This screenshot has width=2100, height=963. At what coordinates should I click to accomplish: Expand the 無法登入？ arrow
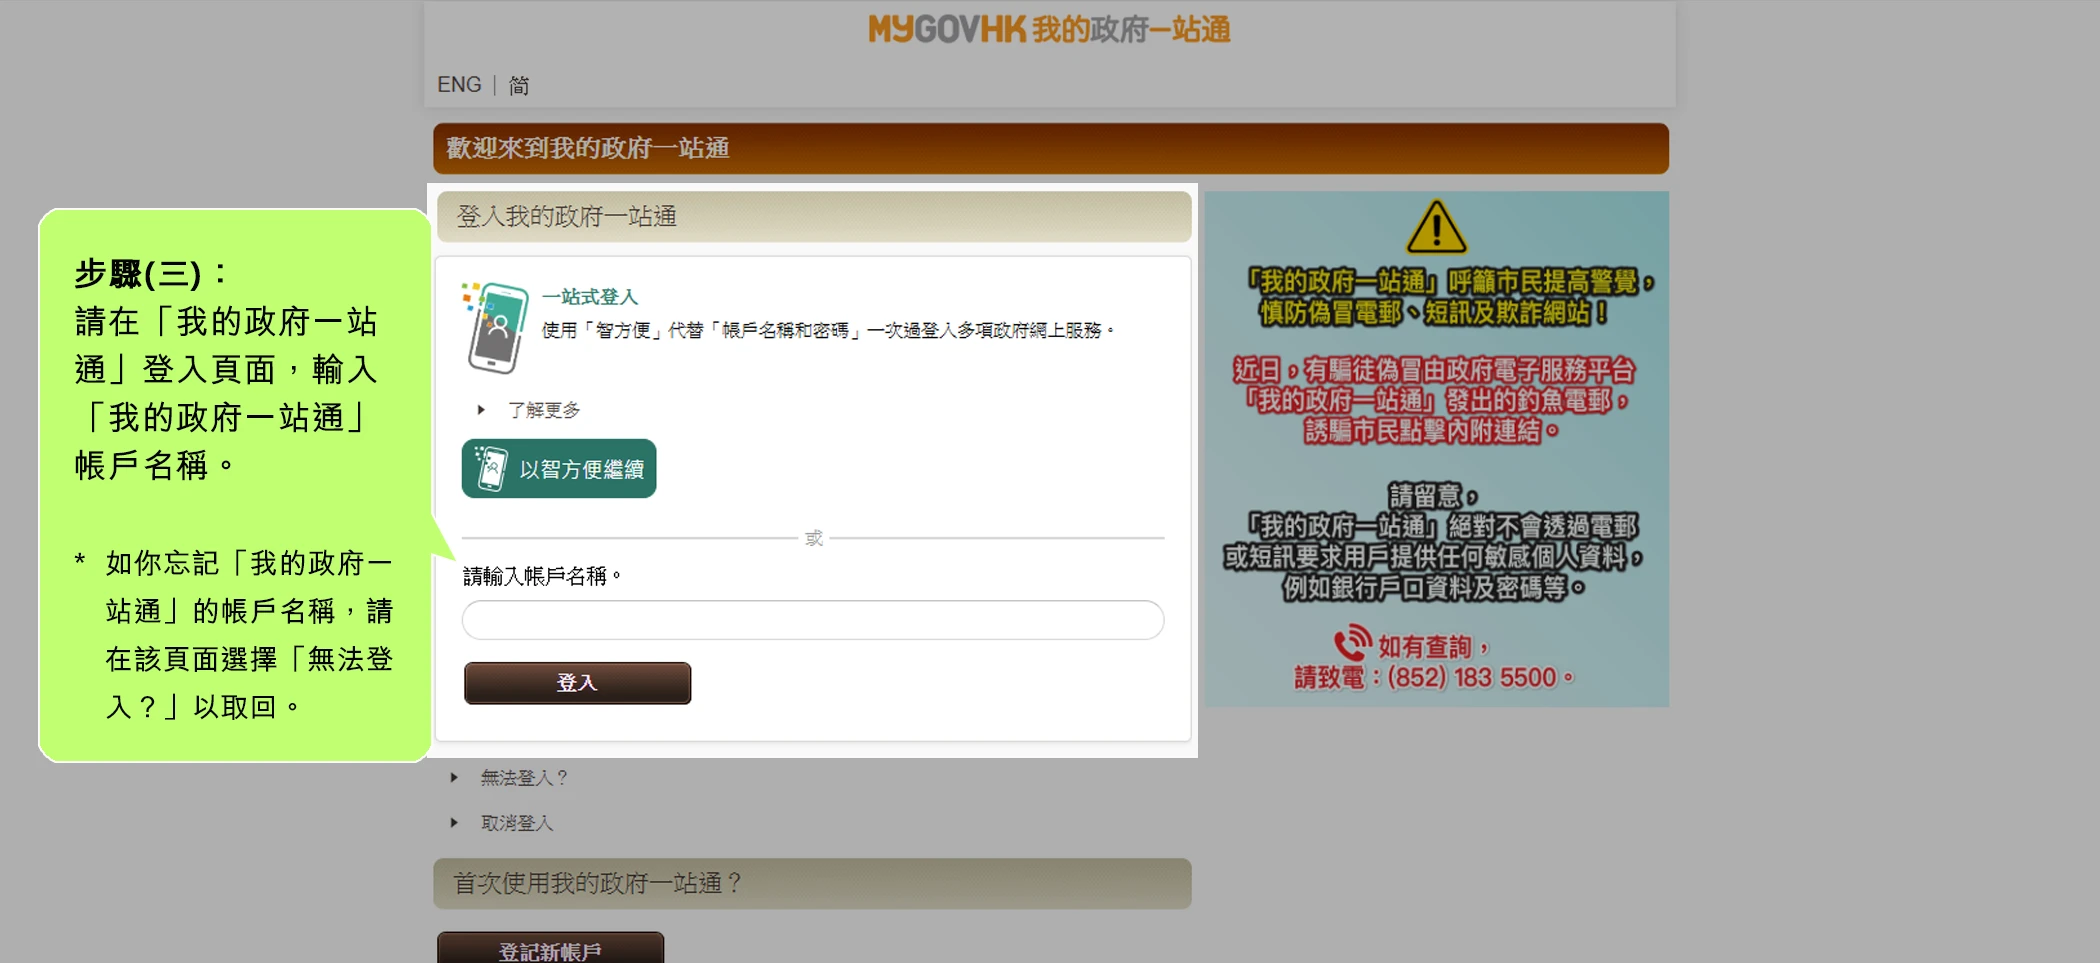pos(454,777)
